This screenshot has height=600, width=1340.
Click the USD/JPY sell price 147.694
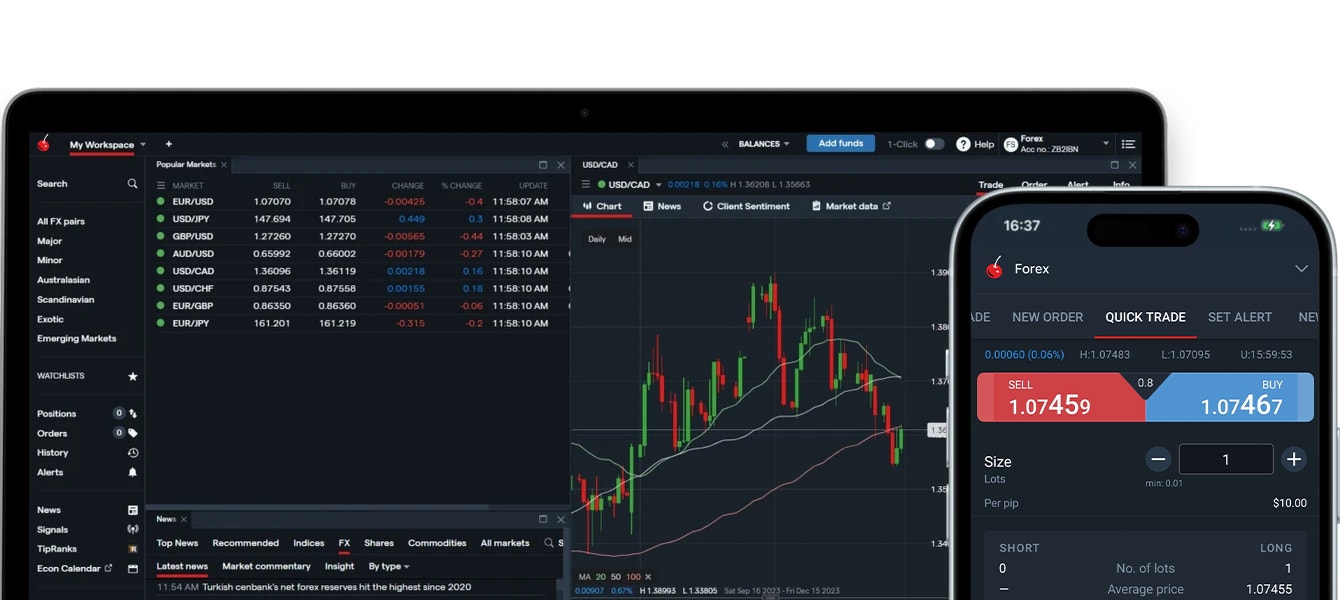273,219
